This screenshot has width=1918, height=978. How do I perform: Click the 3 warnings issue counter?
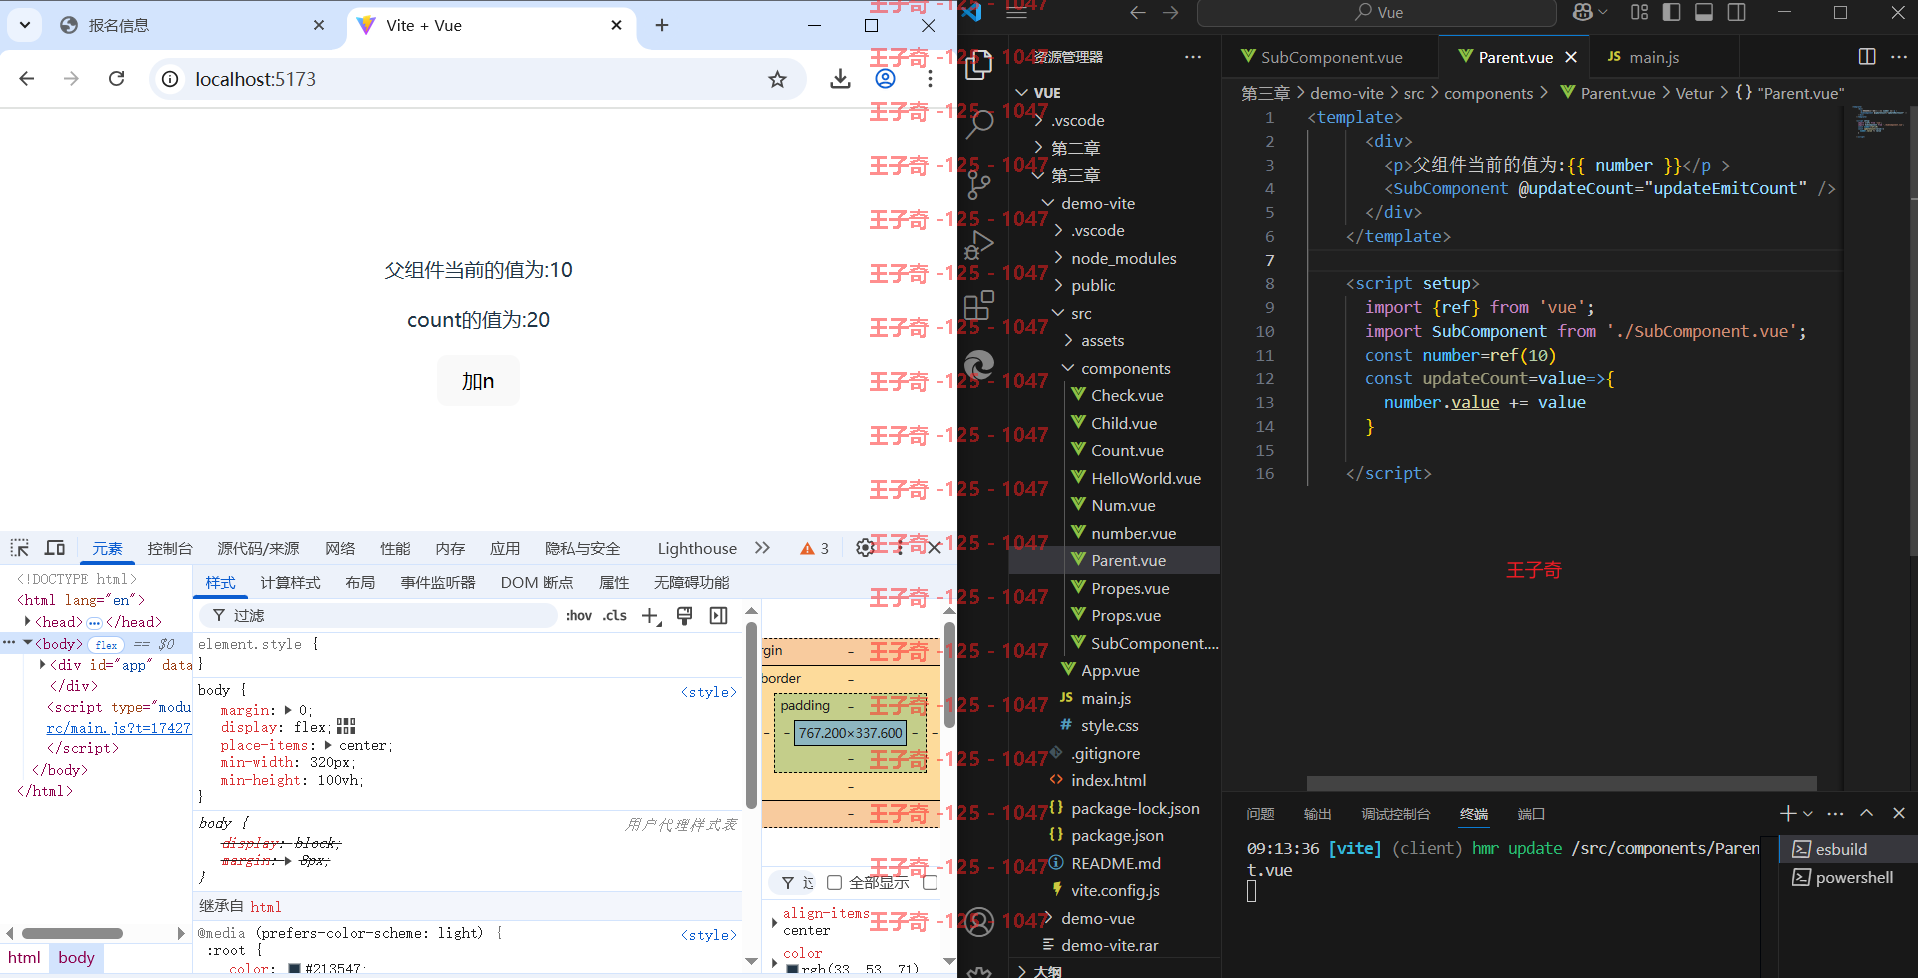(x=815, y=548)
